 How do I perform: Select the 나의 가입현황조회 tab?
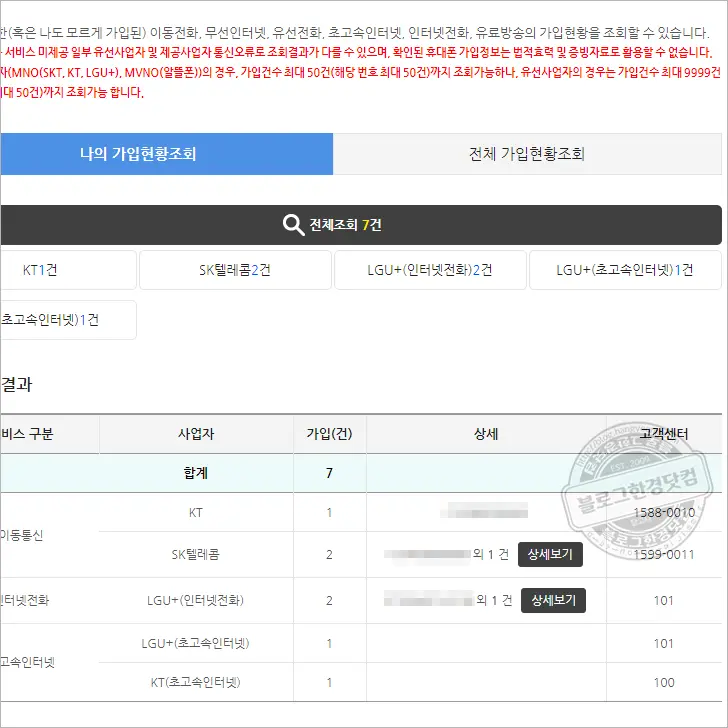click(x=166, y=154)
